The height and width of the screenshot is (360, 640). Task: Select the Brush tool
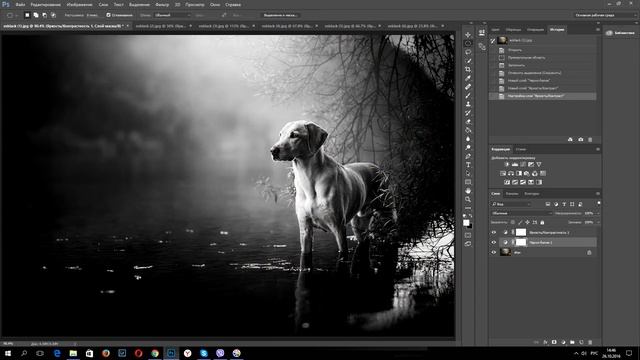point(468,96)
